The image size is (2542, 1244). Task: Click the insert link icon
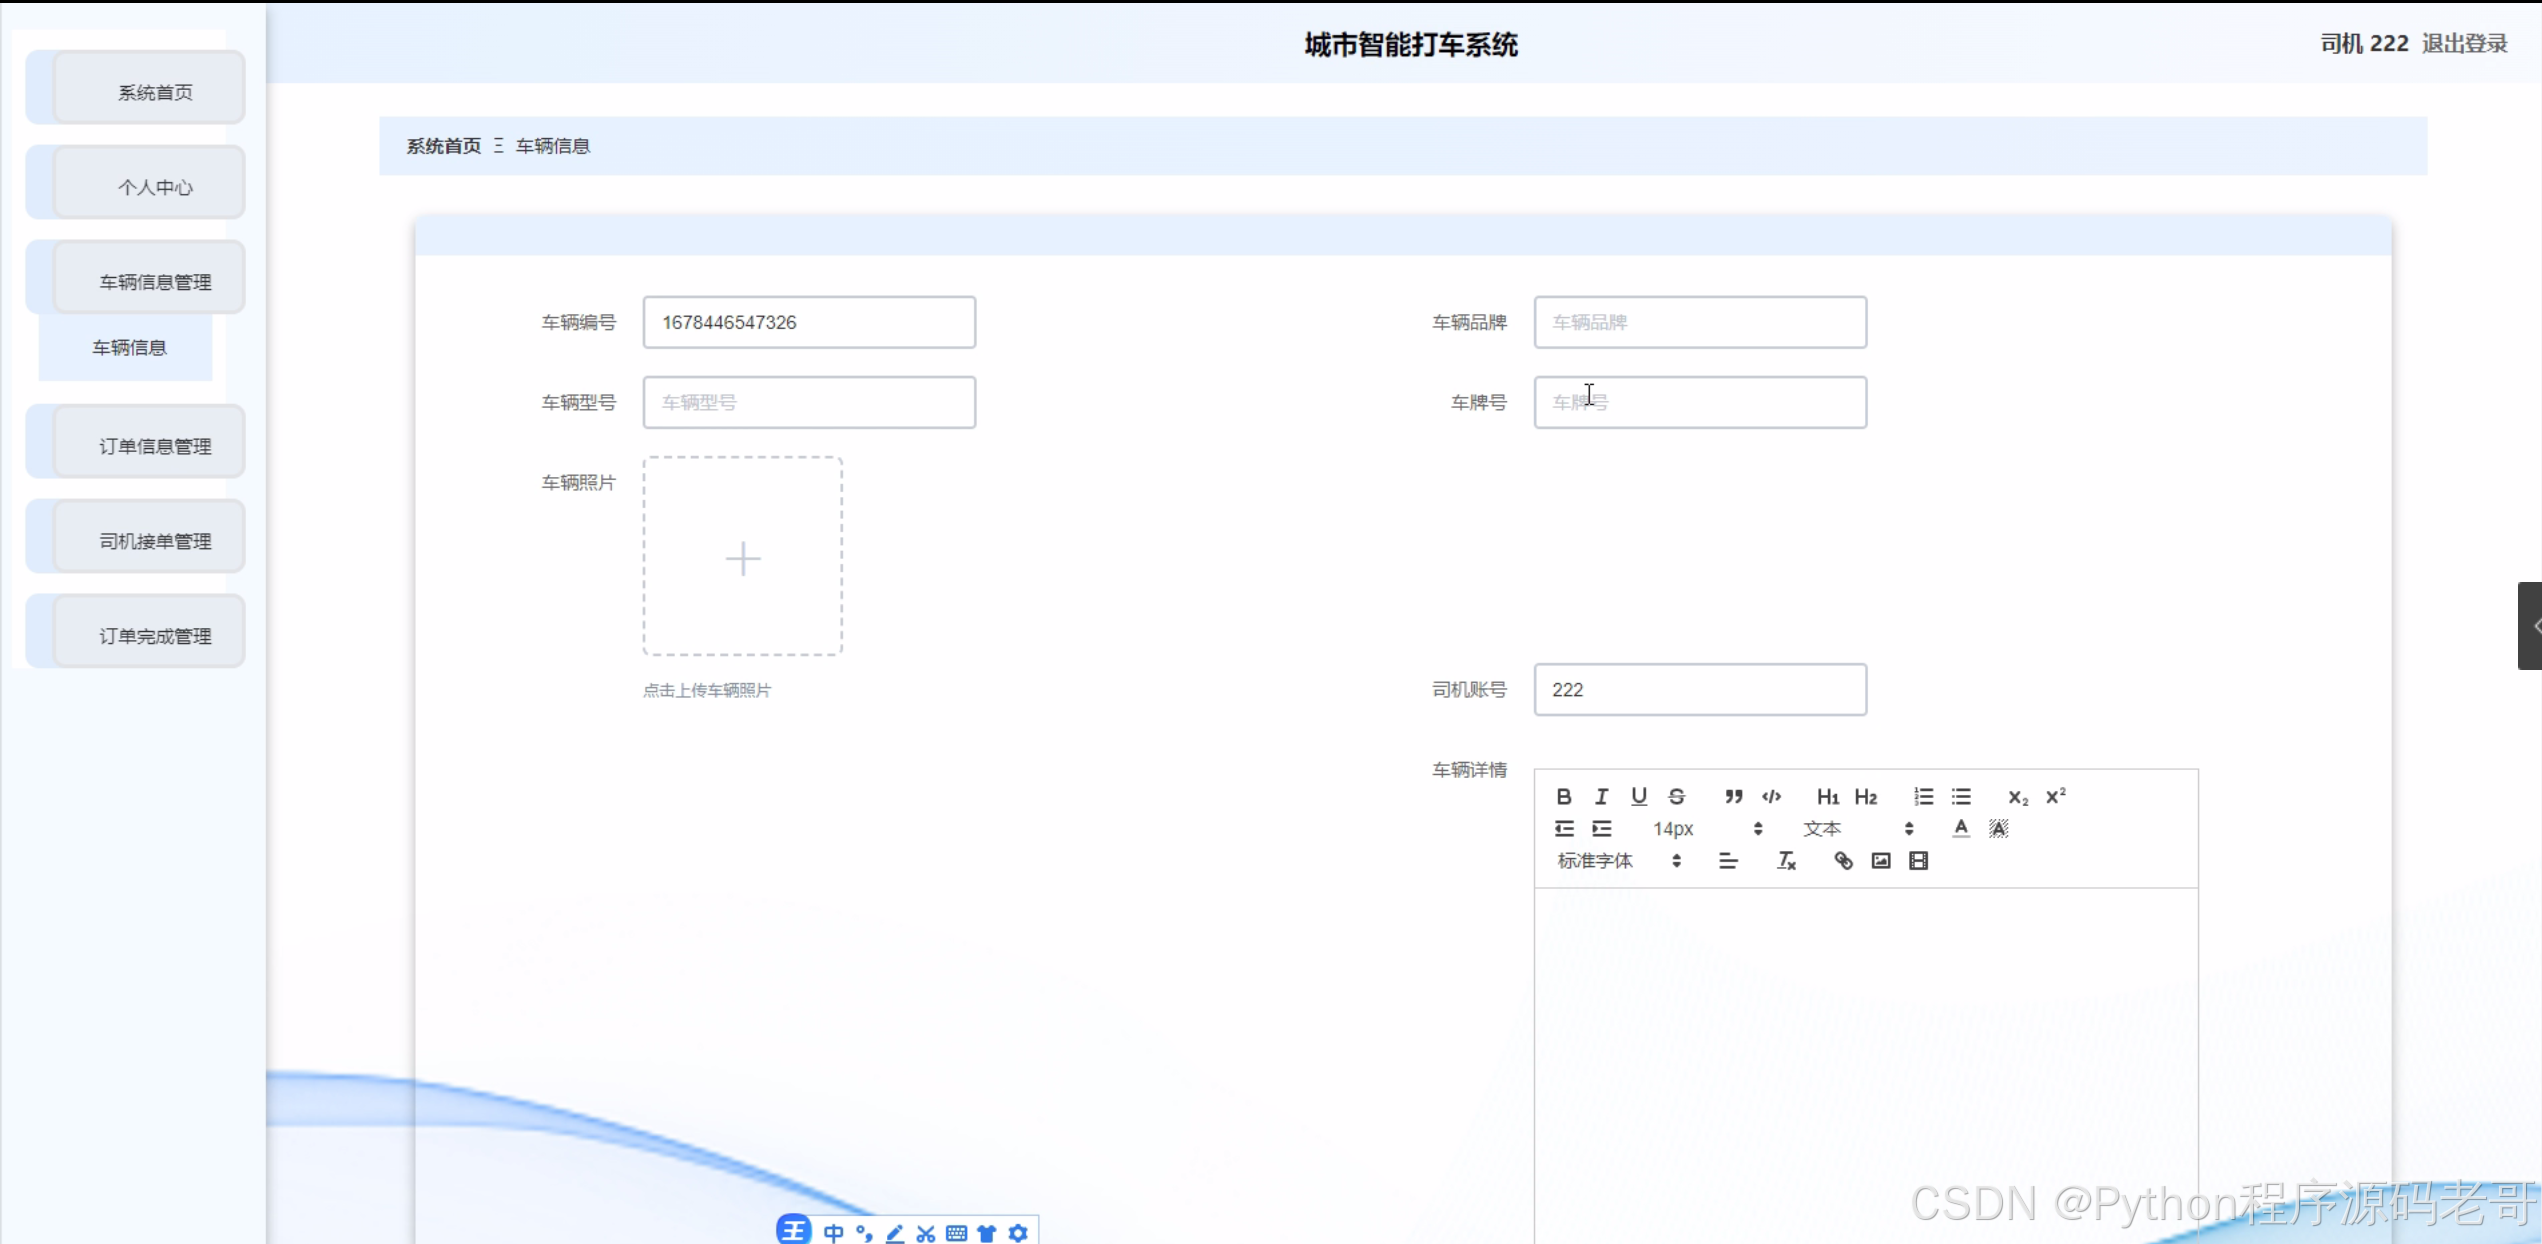coord(1843,861)
